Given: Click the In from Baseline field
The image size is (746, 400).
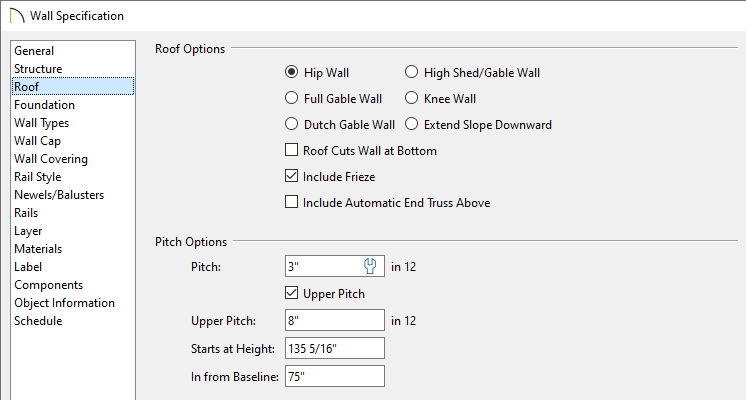Looking at the screenshot, I should (334, 376).
